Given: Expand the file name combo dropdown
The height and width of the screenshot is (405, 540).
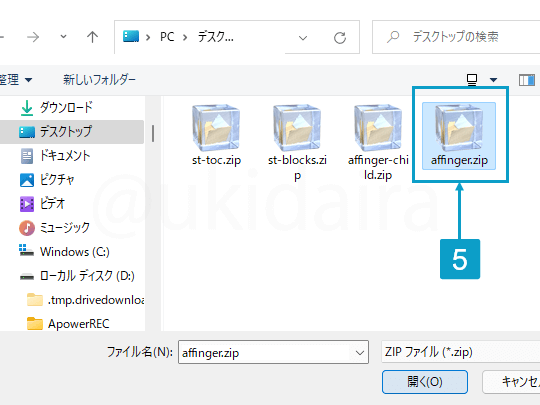Looking at the screenshot, I should pyautogui.click(x=360, y=353).
